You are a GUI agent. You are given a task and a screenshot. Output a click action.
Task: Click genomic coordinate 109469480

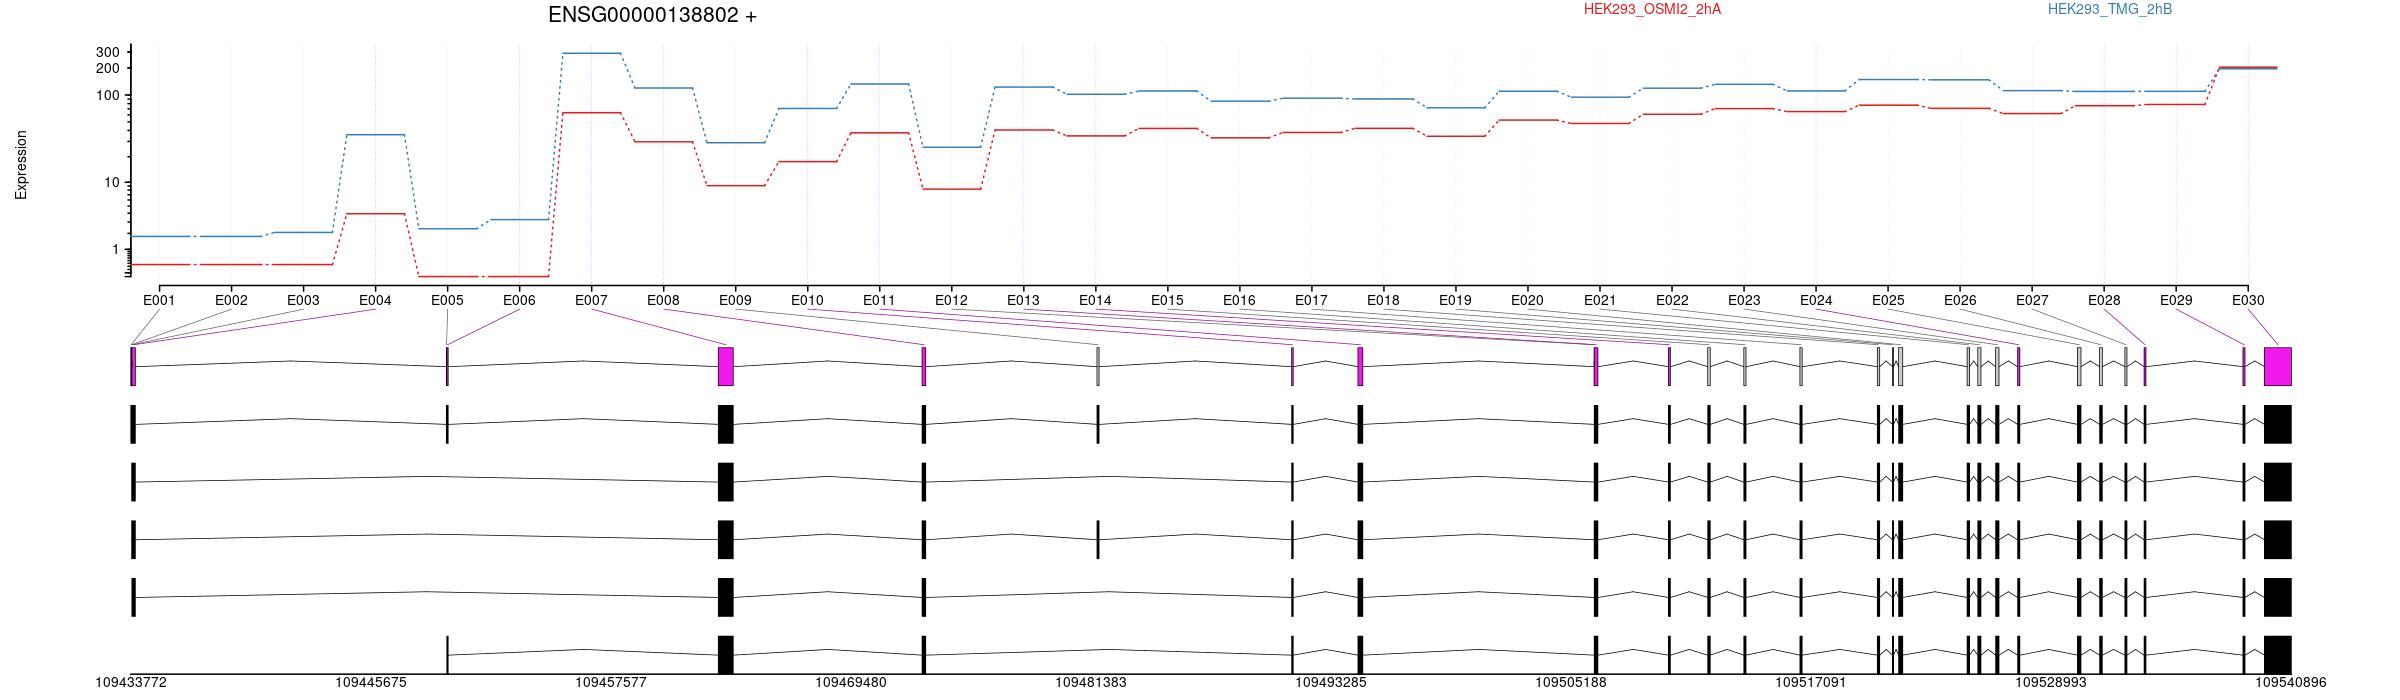[x=851, y=683]
